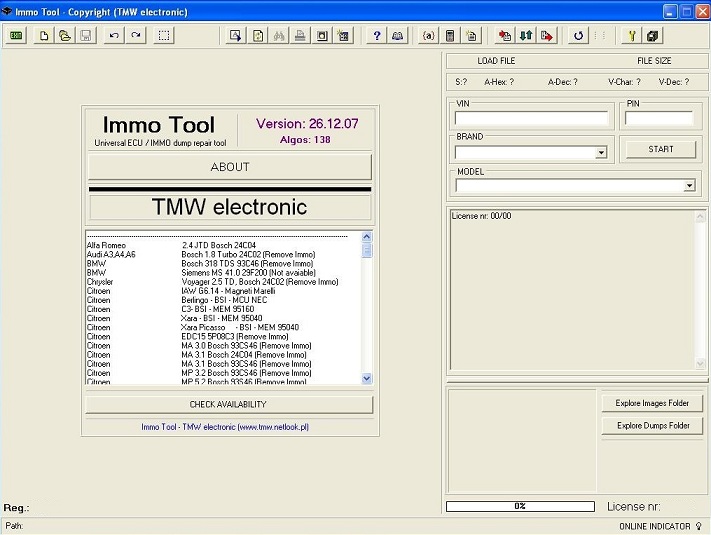Click the black square chip icon
711x535 pixels.
tap(322, 36)
